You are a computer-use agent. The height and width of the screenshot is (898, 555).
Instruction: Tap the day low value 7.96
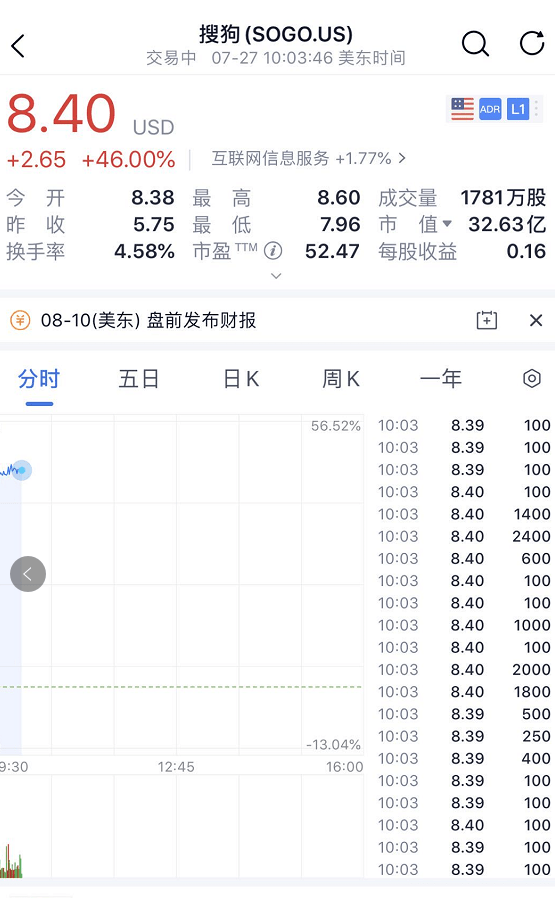[340, 224]
